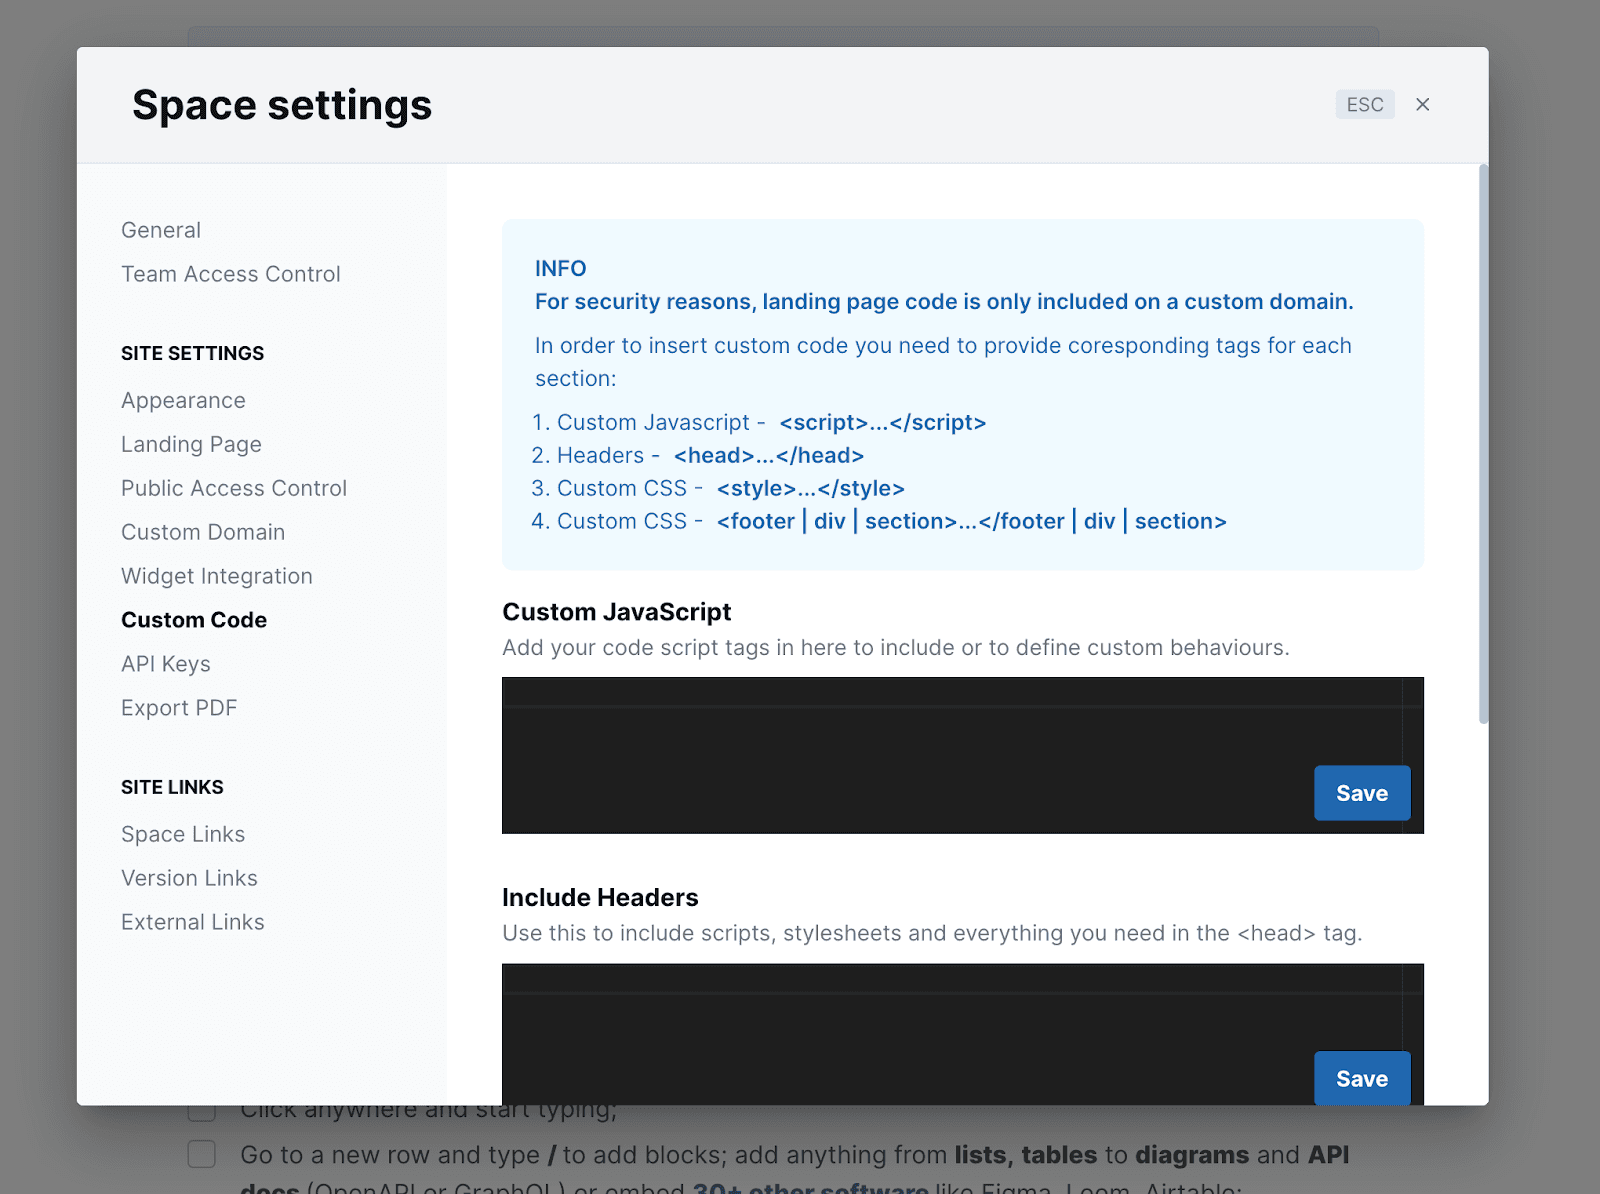Image resolution: width=1600 pixels, height=1194 pixels.
Task: Go to Team Access Control
Action: pos(230,274)
